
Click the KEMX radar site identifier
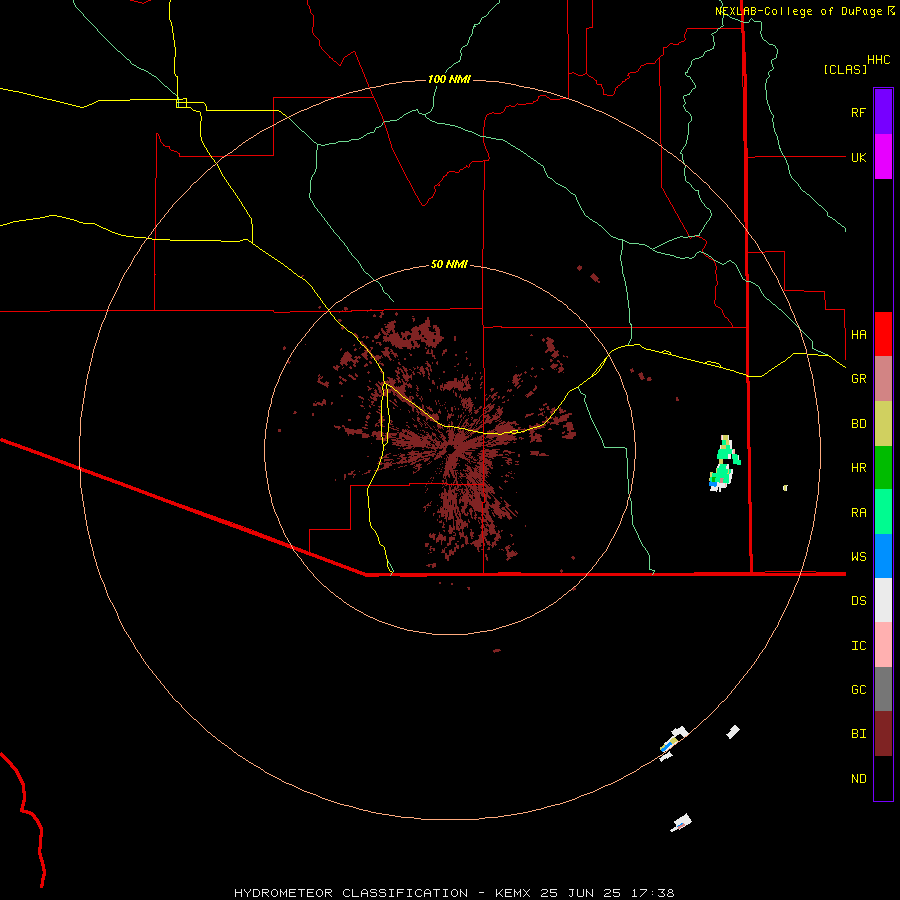513,893
